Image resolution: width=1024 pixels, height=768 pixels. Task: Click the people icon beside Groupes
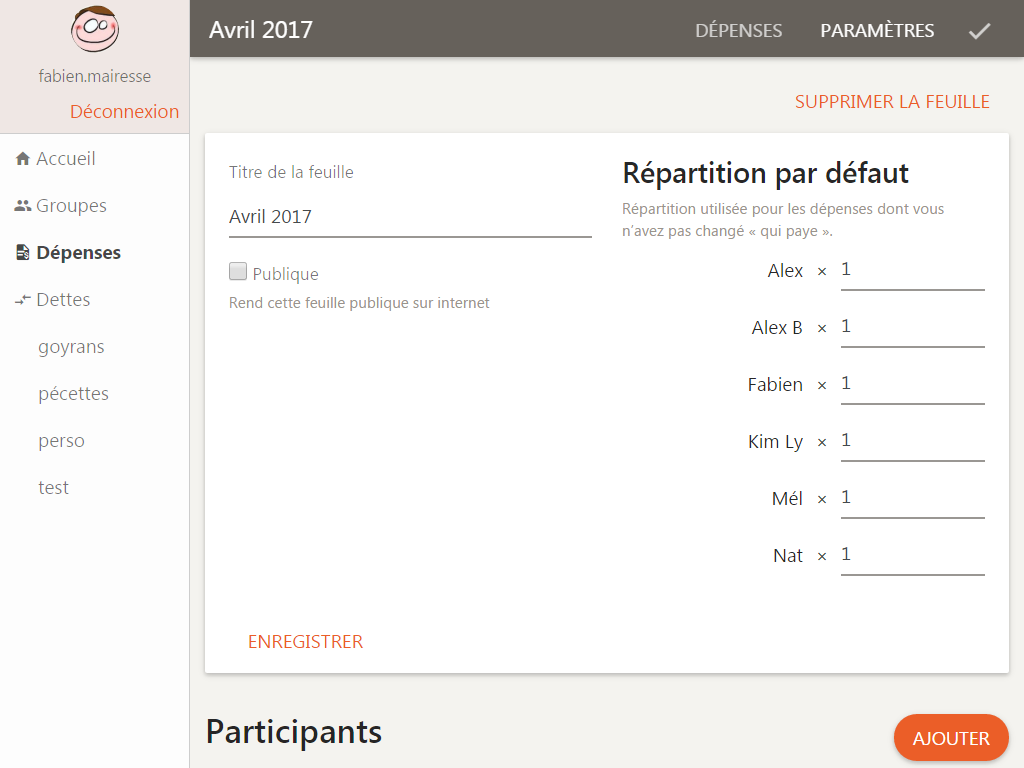pos(23,206)
